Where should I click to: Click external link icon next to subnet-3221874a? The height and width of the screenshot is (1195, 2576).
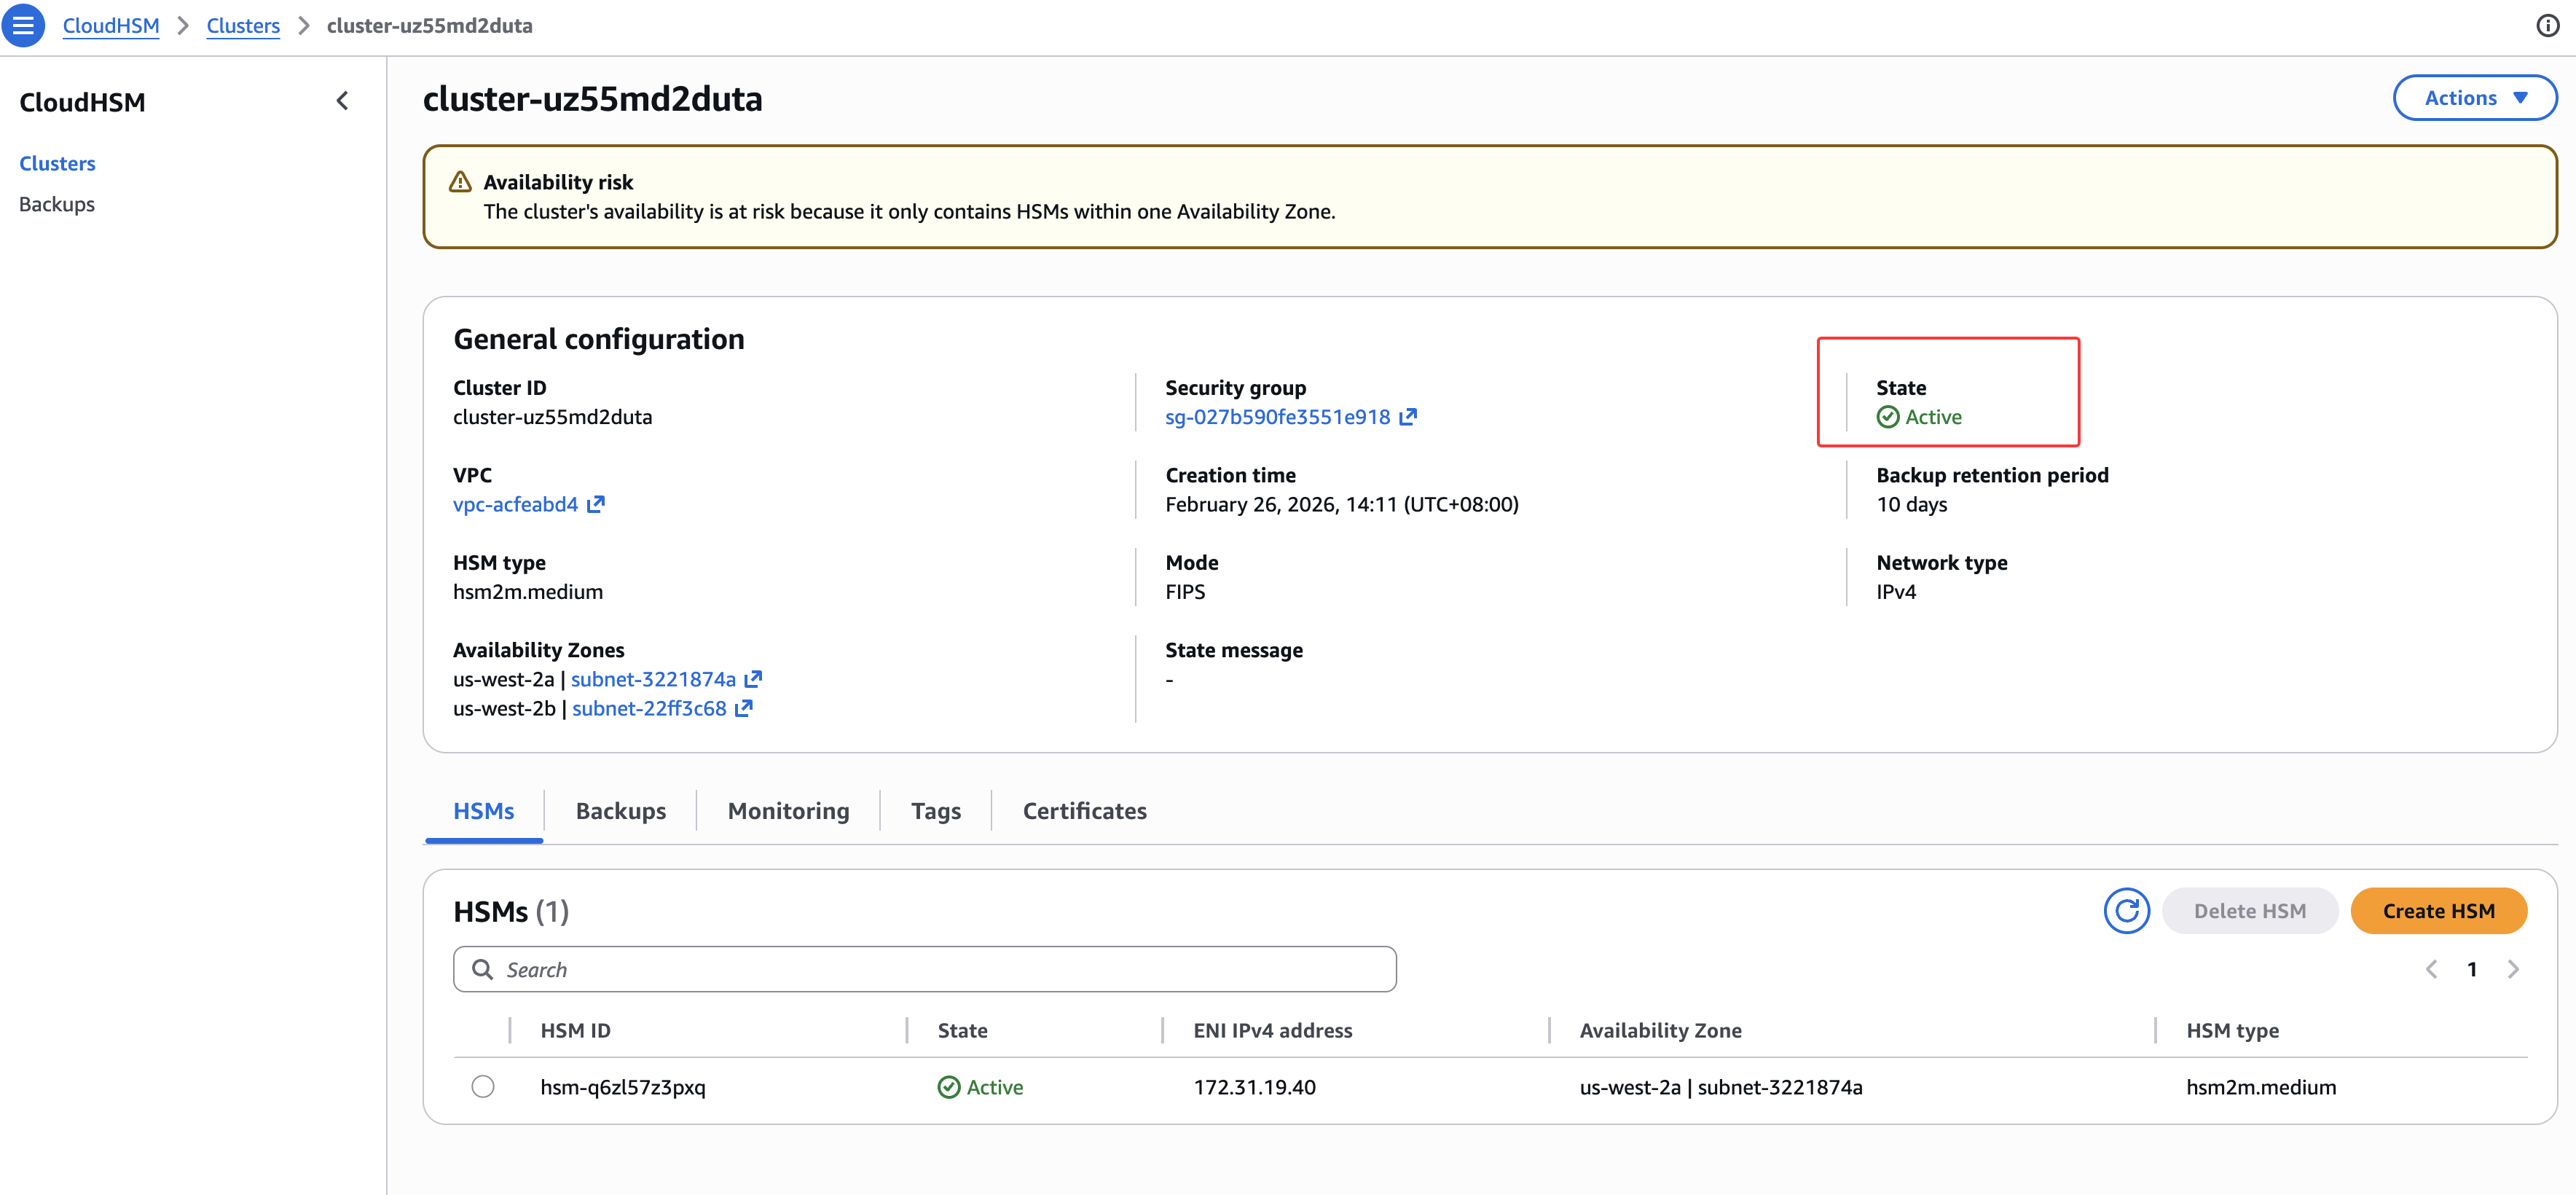[x=753, y=679]
